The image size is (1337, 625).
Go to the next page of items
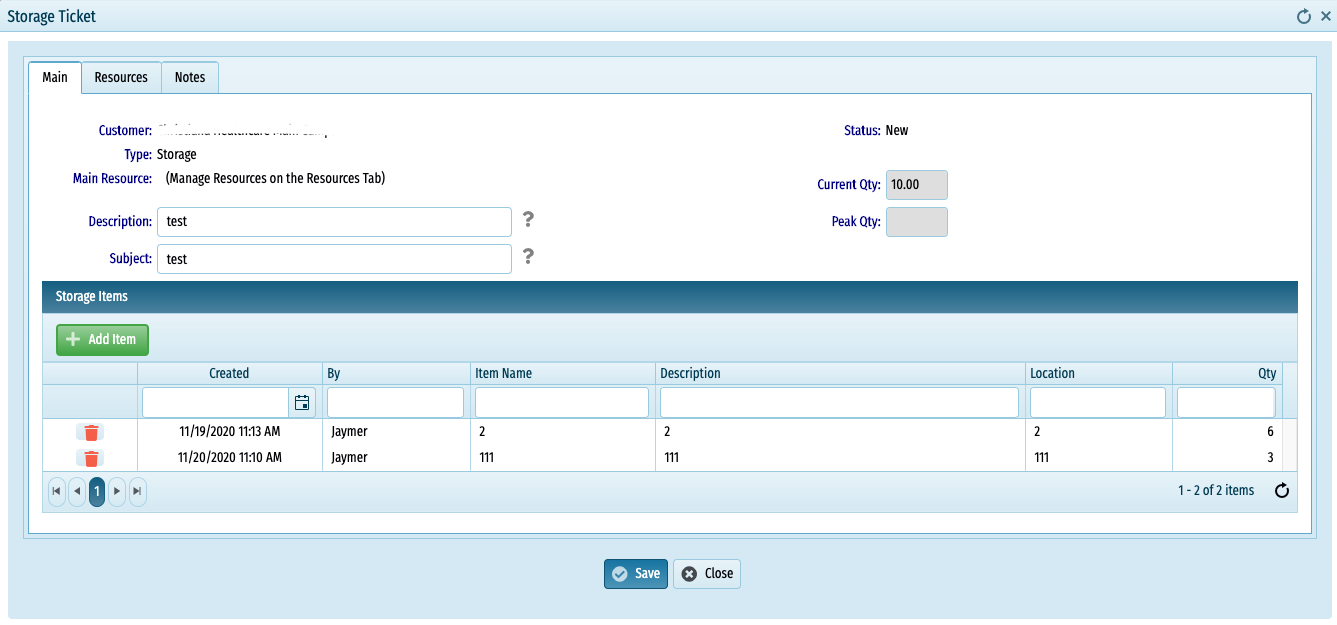pyautogui.click(x=117, y=491)
